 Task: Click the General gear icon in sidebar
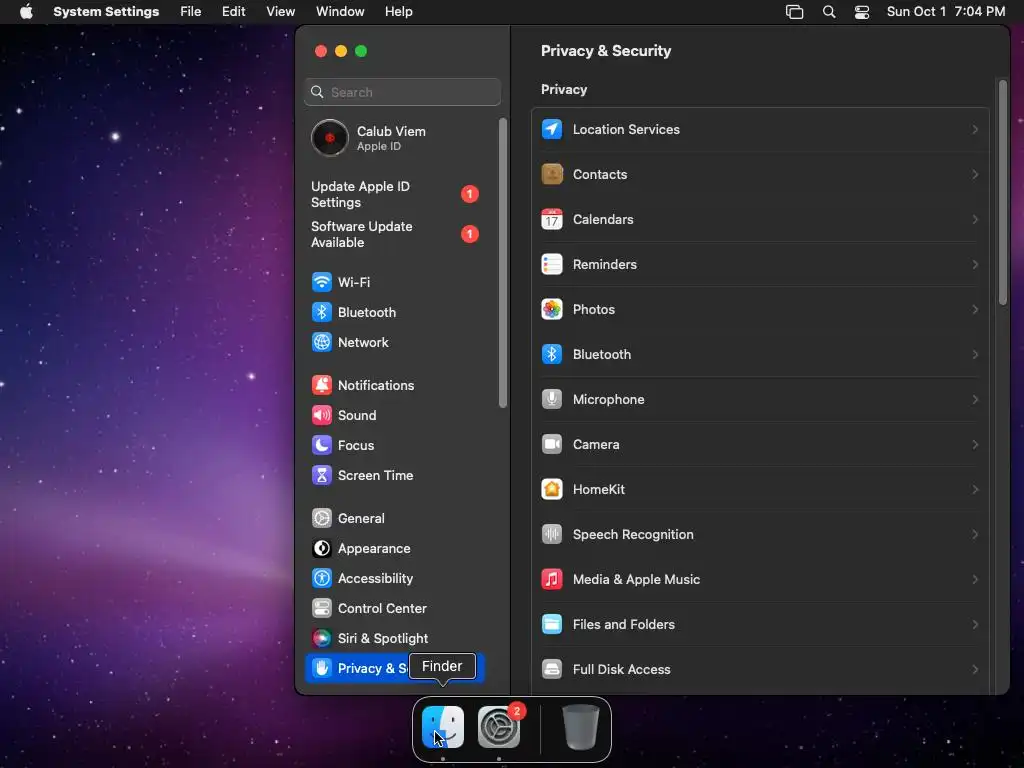(x=321, y=519)
